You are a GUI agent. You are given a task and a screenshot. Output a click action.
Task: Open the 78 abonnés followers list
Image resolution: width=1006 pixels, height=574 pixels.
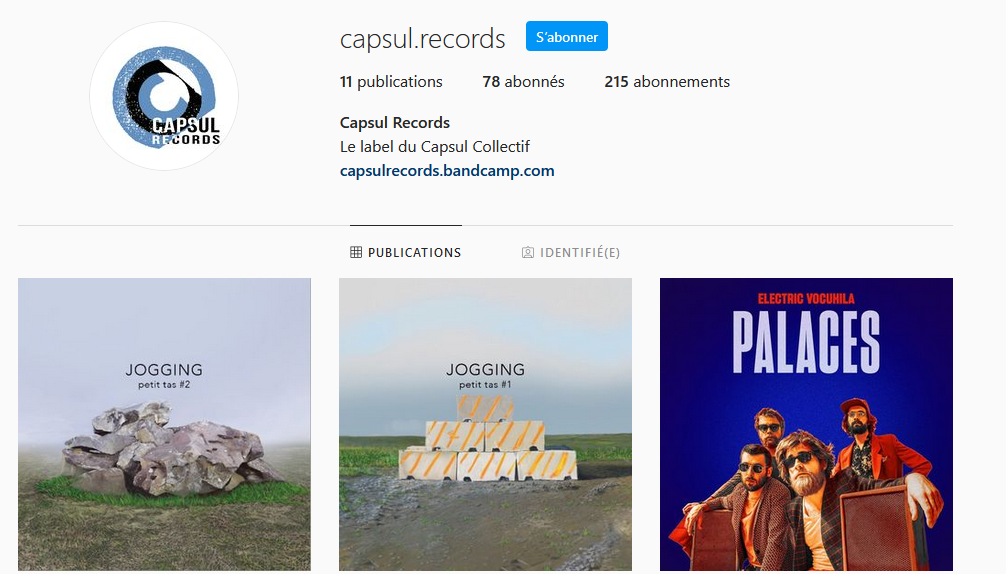pyautogui.click(x=524, y=81)
